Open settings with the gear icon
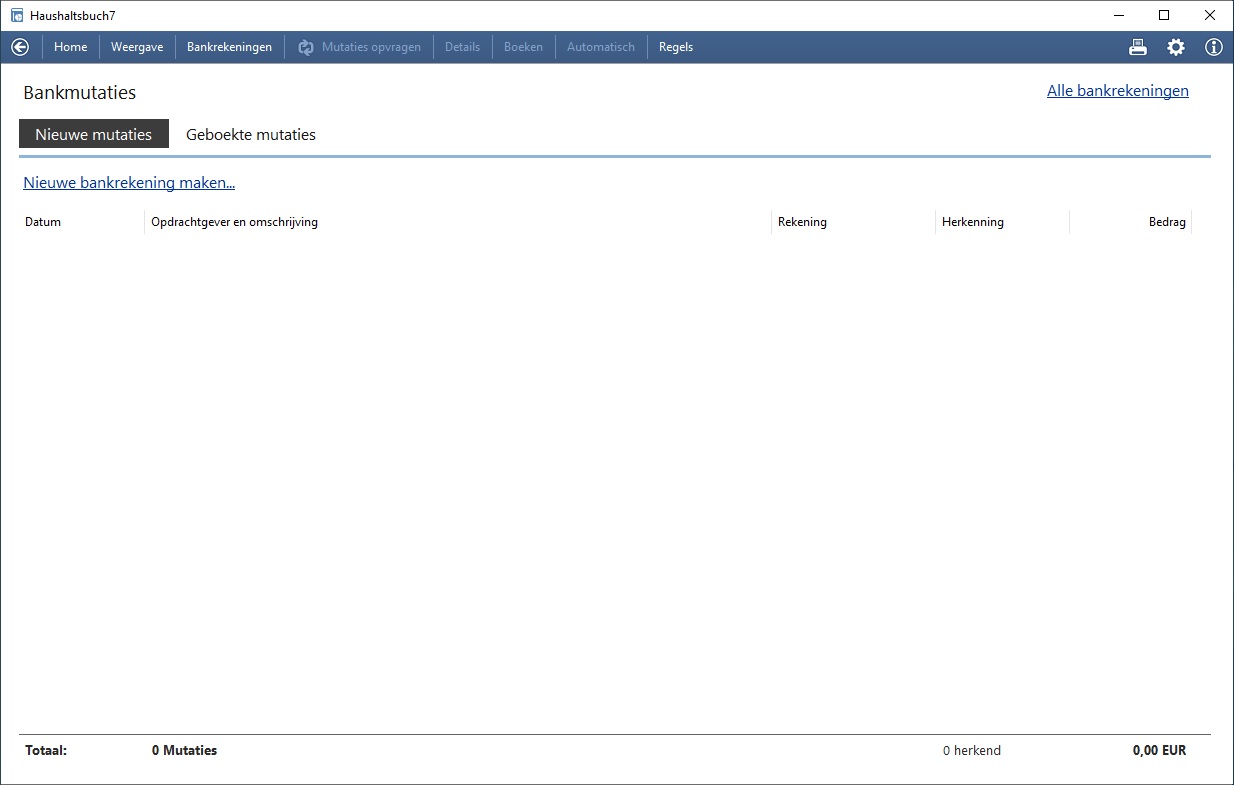 1176,47
